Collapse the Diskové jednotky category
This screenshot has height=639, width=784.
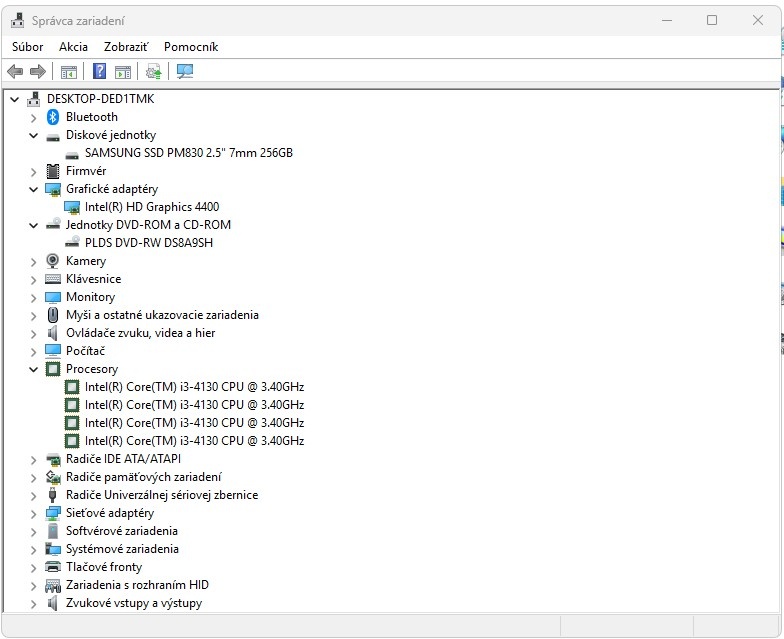[34, 136]
